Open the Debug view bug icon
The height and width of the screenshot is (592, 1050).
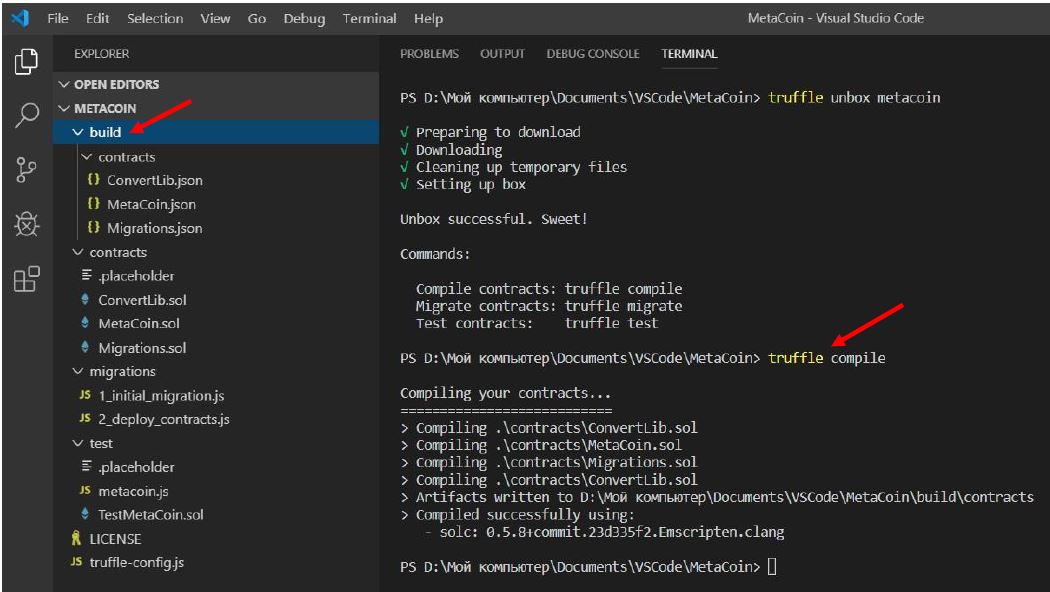(27, 225)
